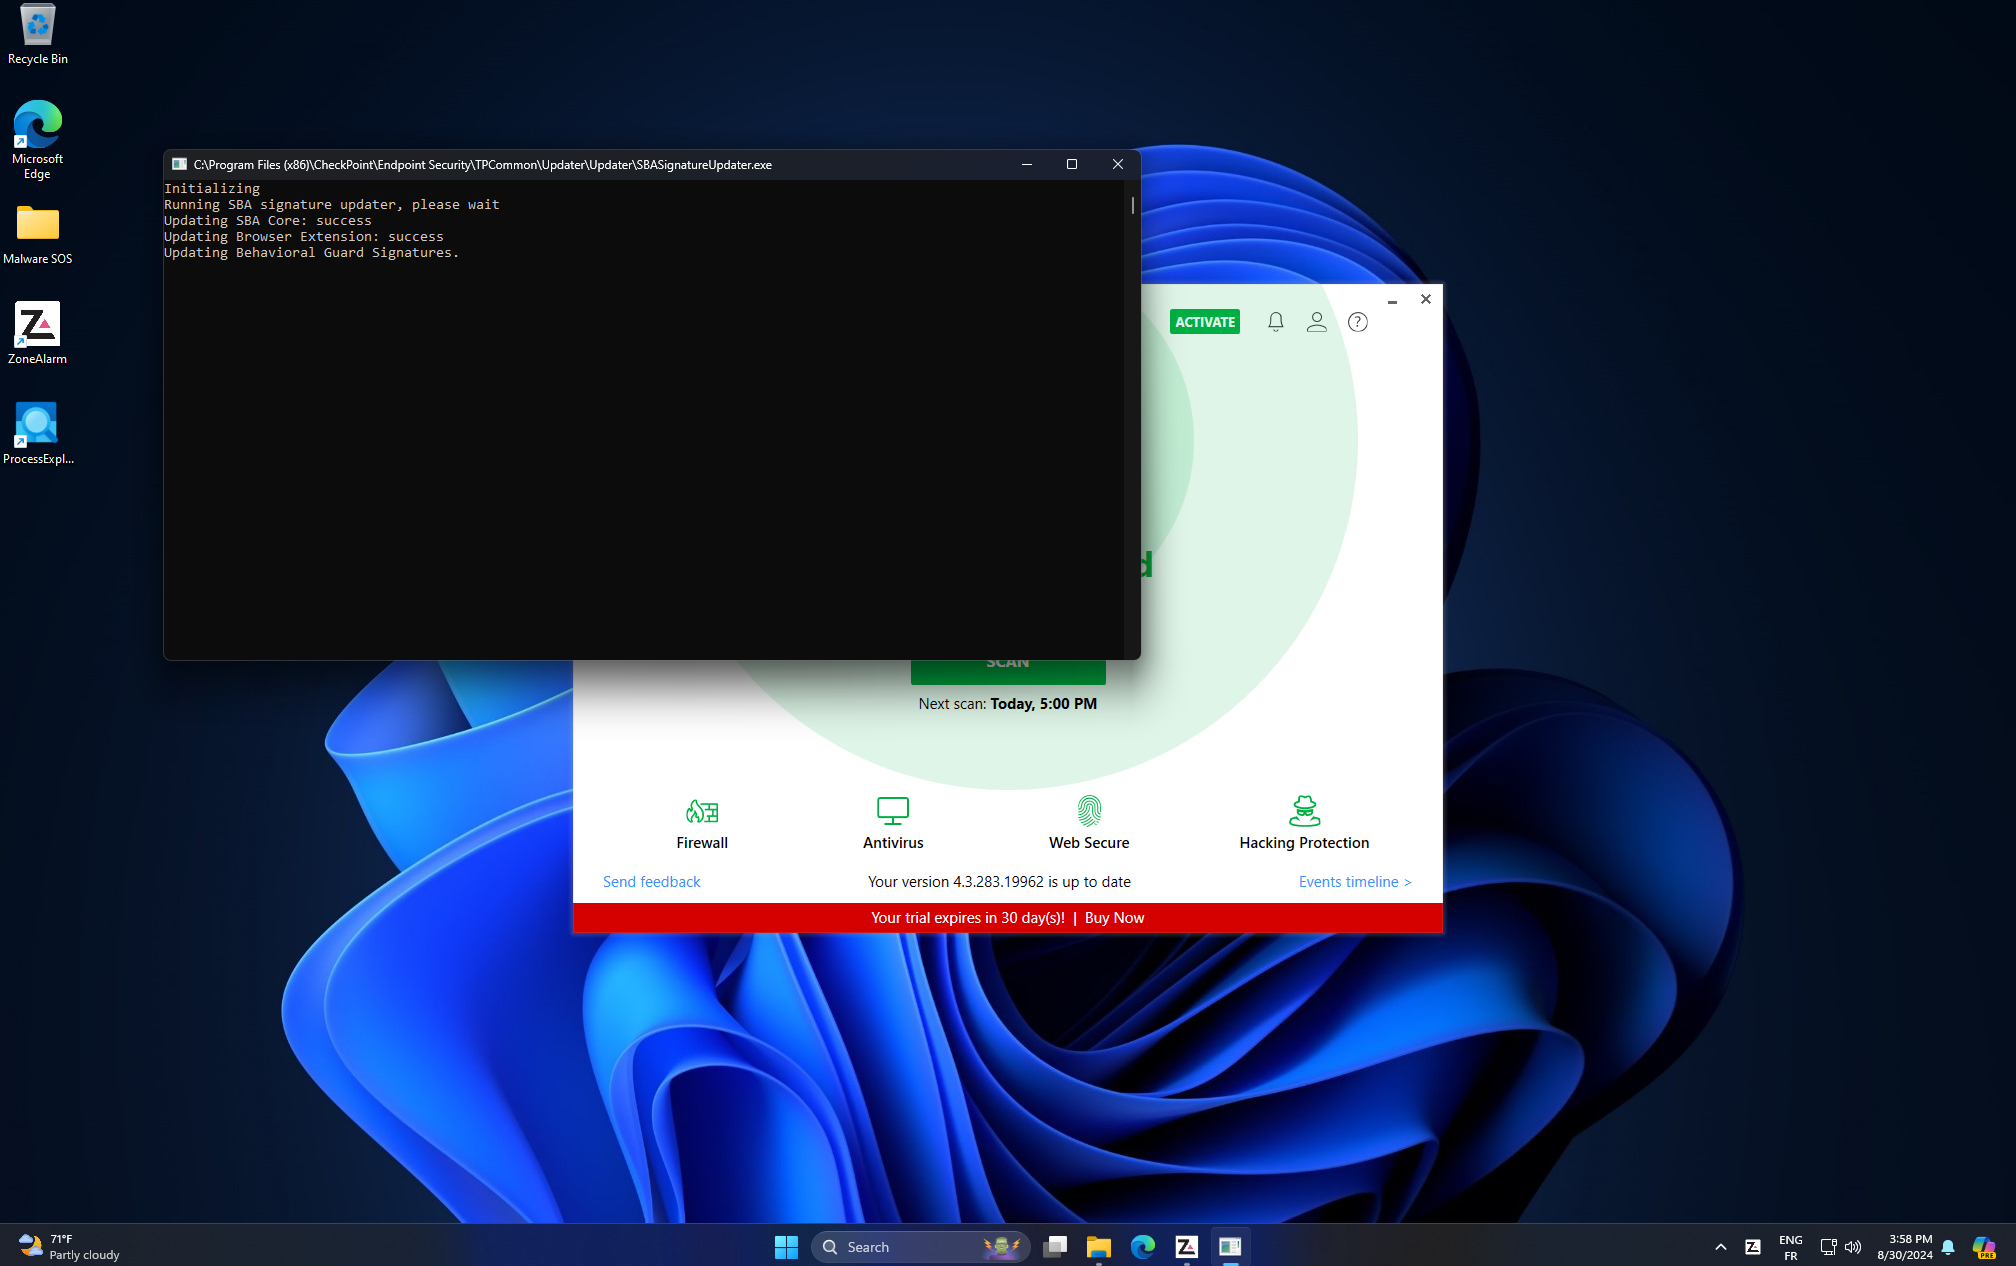Open the Web Secure fingerprint icon
This screenshot has width=2016, height=1266.
tap(1089, 810)
